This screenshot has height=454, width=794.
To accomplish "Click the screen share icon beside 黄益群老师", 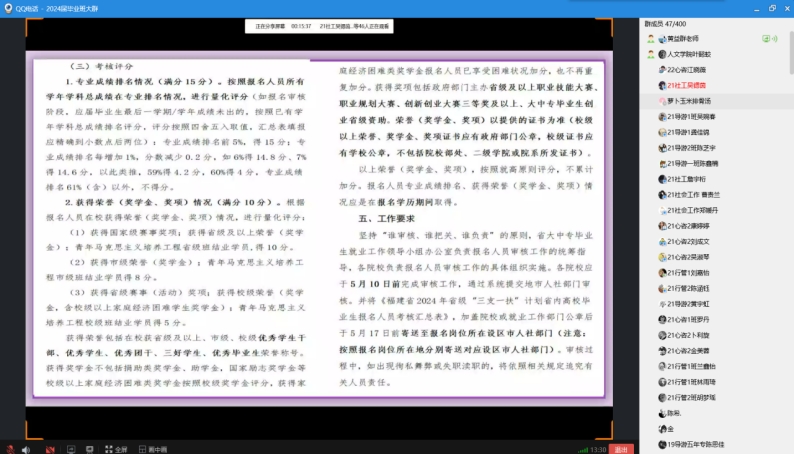I will click(768, 38).
